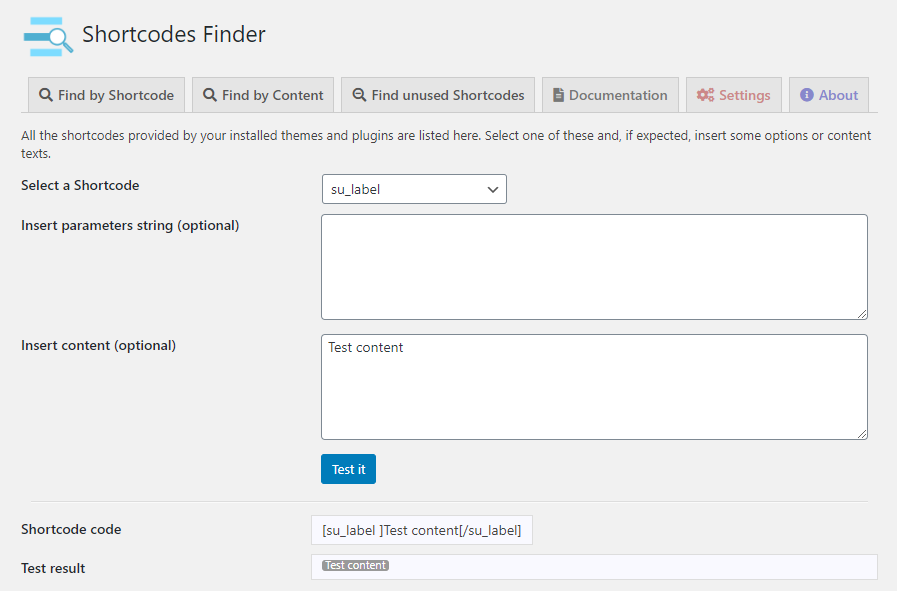Click the Insert content (optional) label

[98, 346]
